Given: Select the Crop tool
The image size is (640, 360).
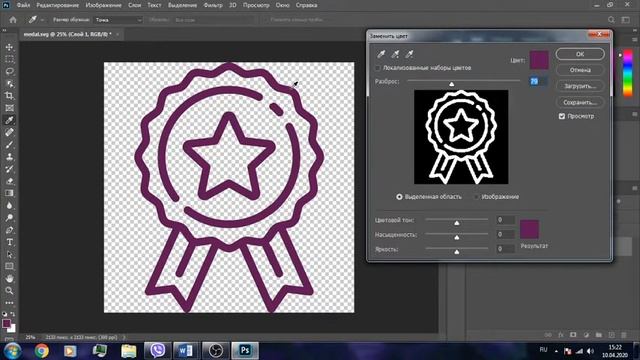Looking at the screenshot, I should 9,96.
